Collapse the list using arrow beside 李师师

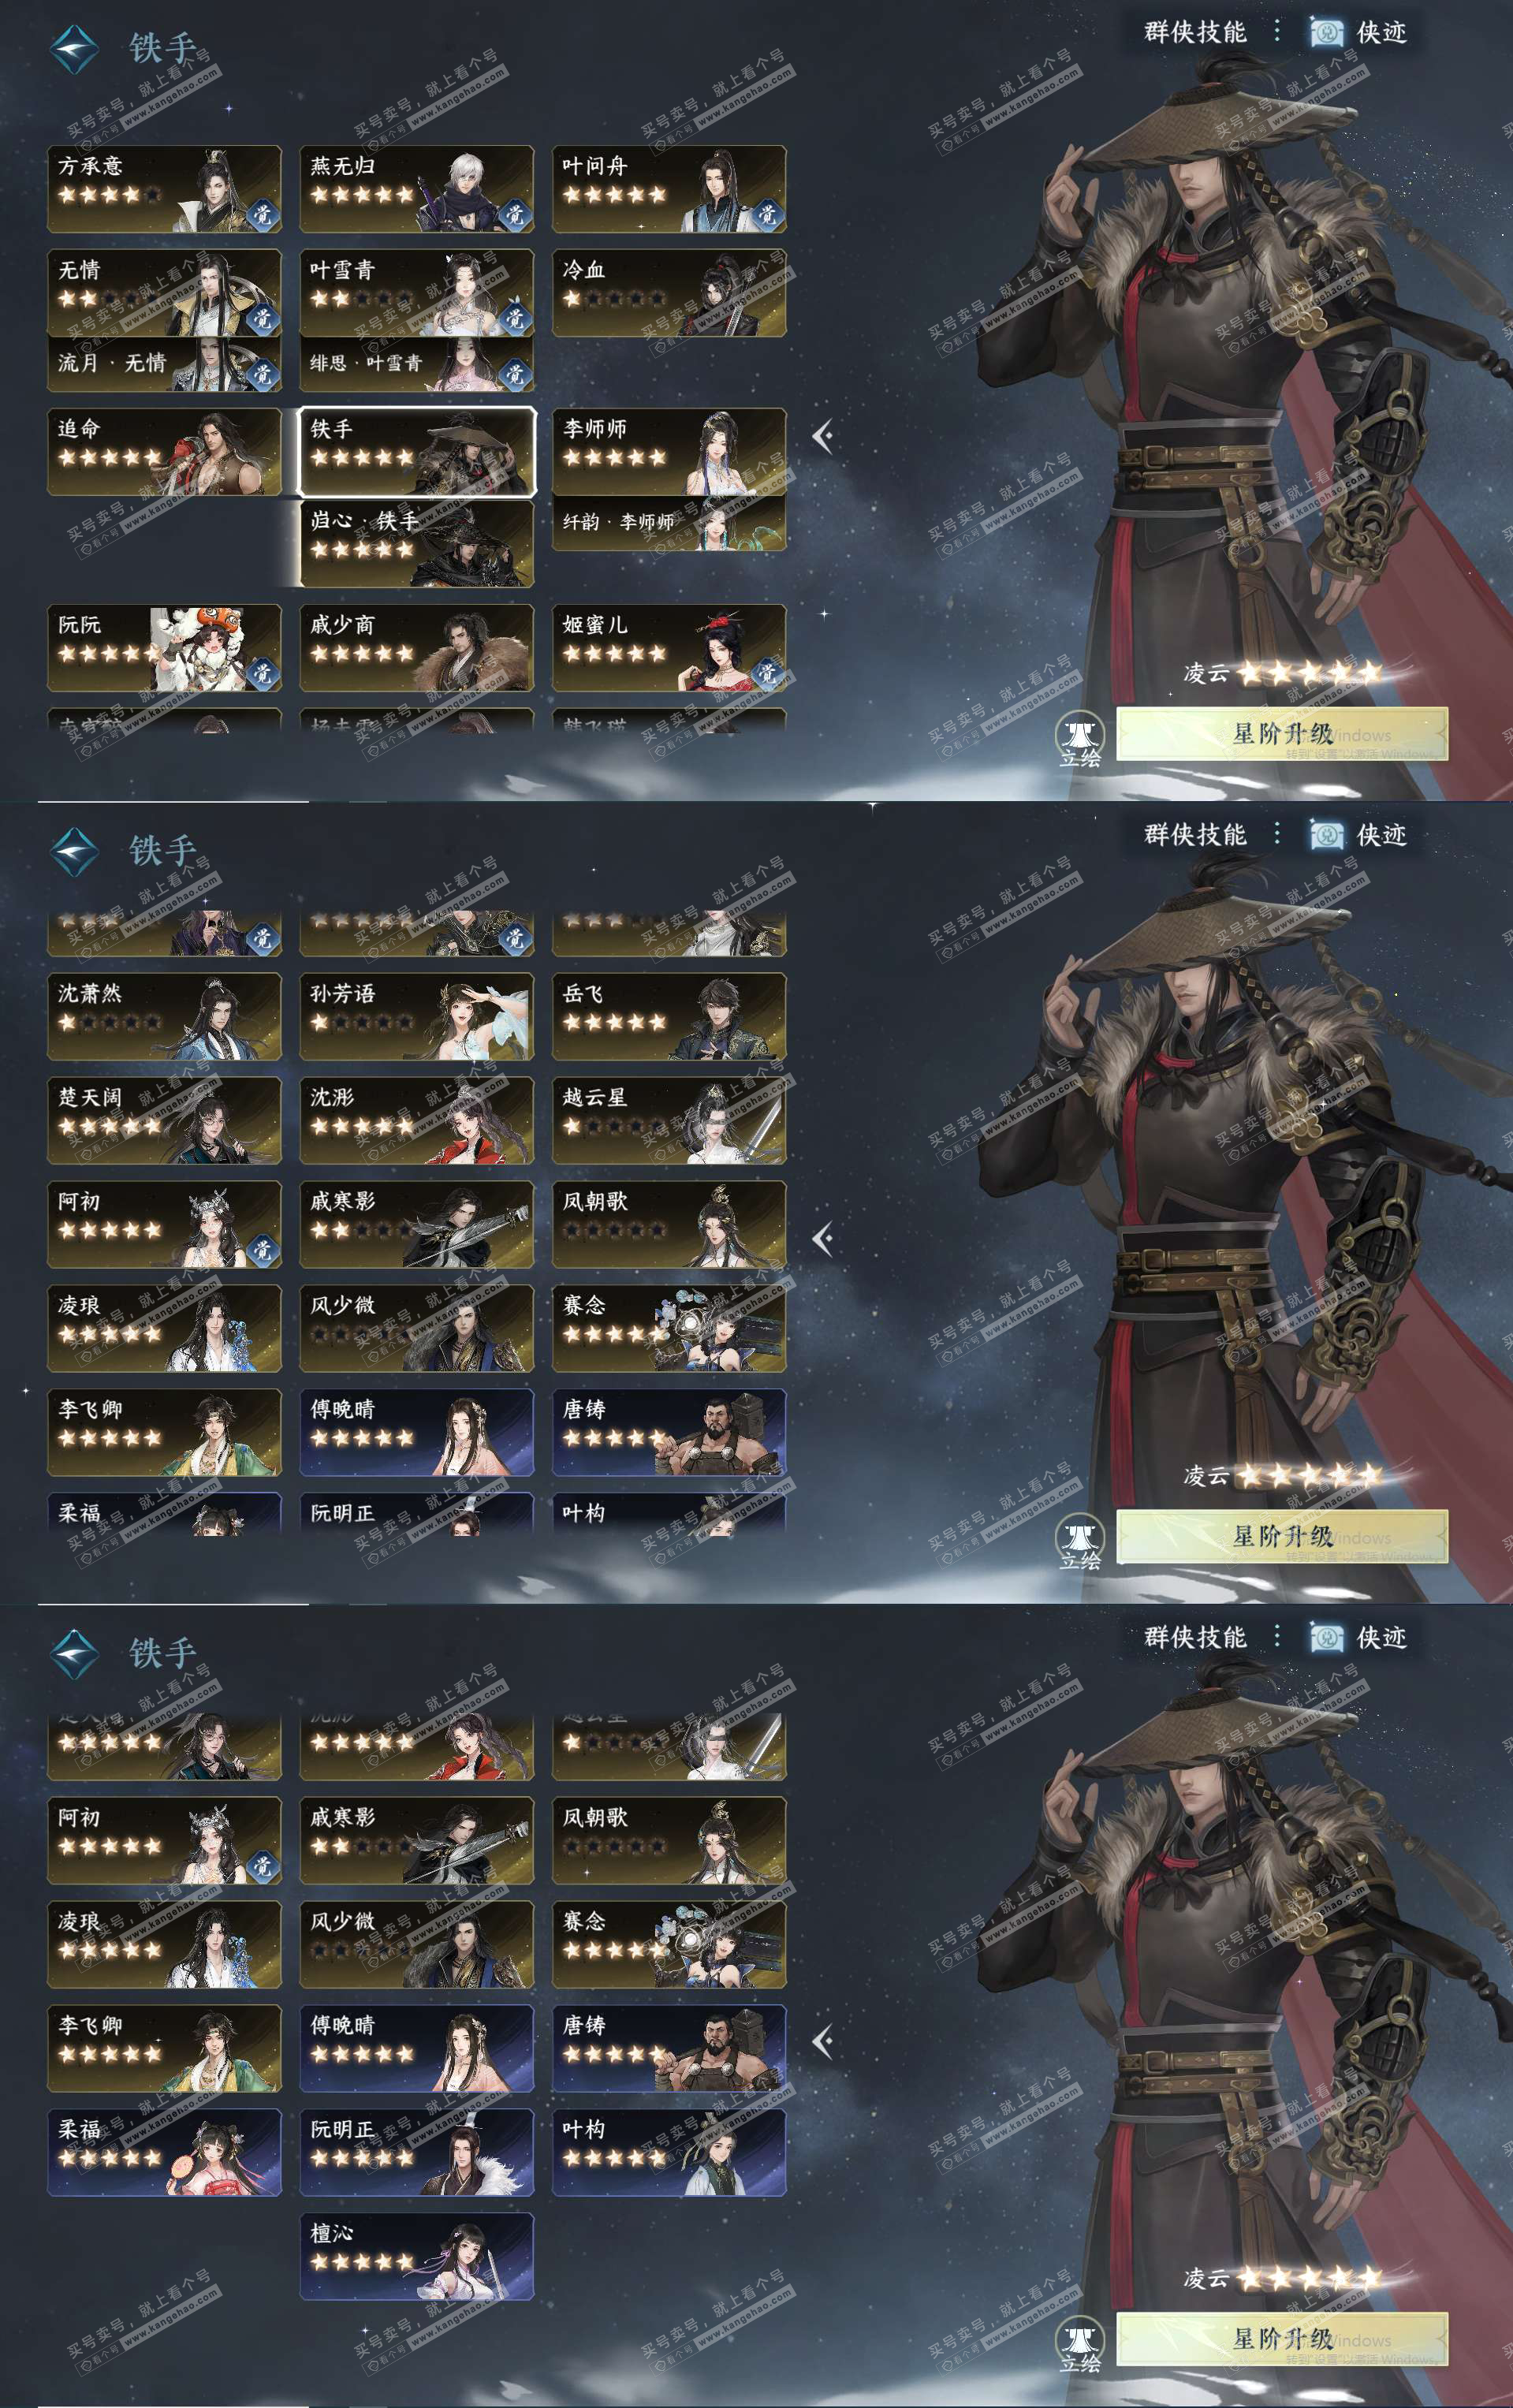[823, 436]
